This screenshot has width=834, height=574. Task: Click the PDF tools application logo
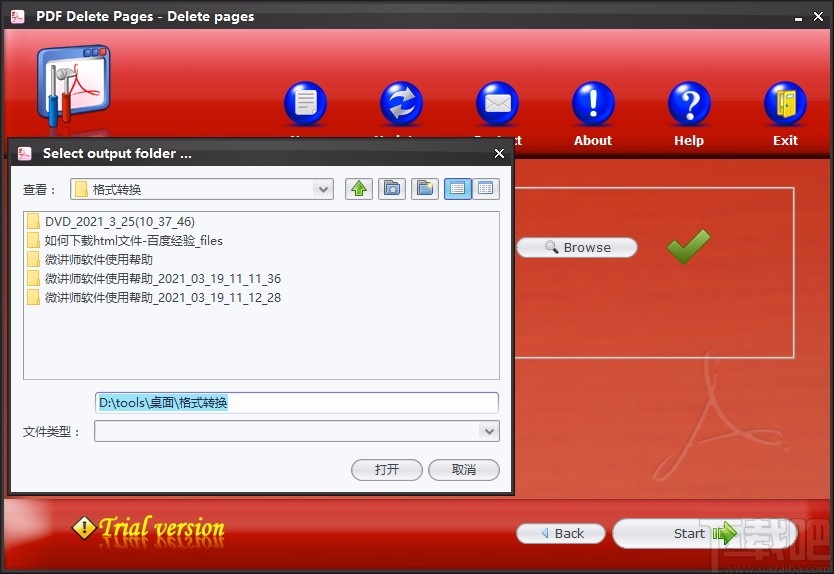click(x=73, y=85)
